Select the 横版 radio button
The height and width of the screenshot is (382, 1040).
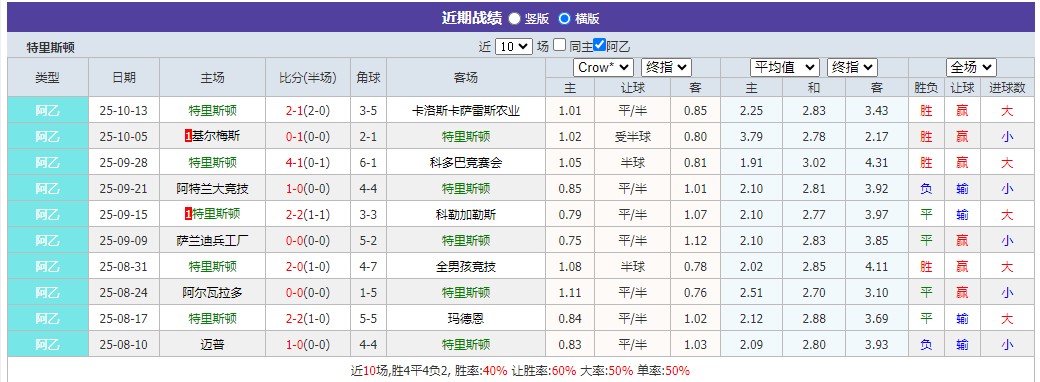point(564,19)
